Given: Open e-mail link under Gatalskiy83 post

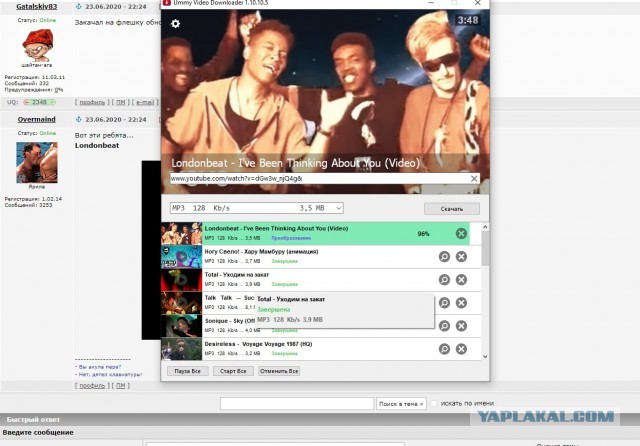Looking at the screenshot, I should click(x=145, y=102).
